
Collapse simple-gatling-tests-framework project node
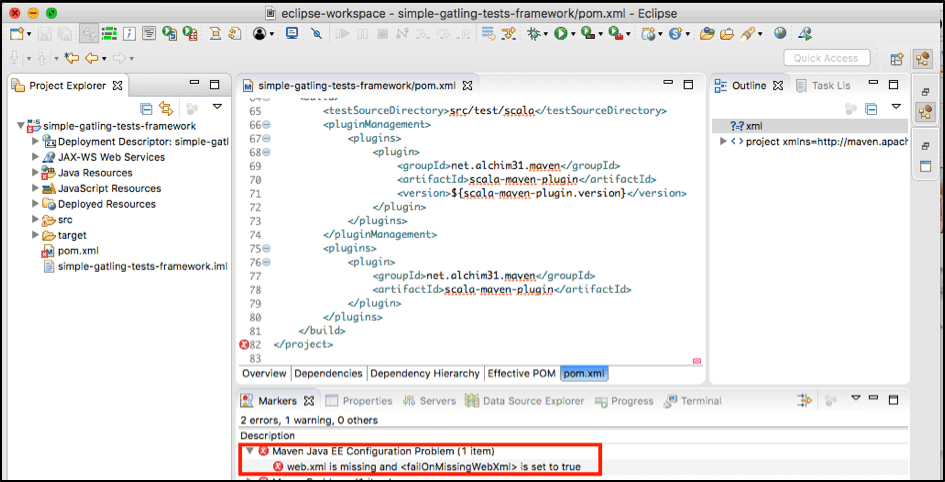[20, 126]
